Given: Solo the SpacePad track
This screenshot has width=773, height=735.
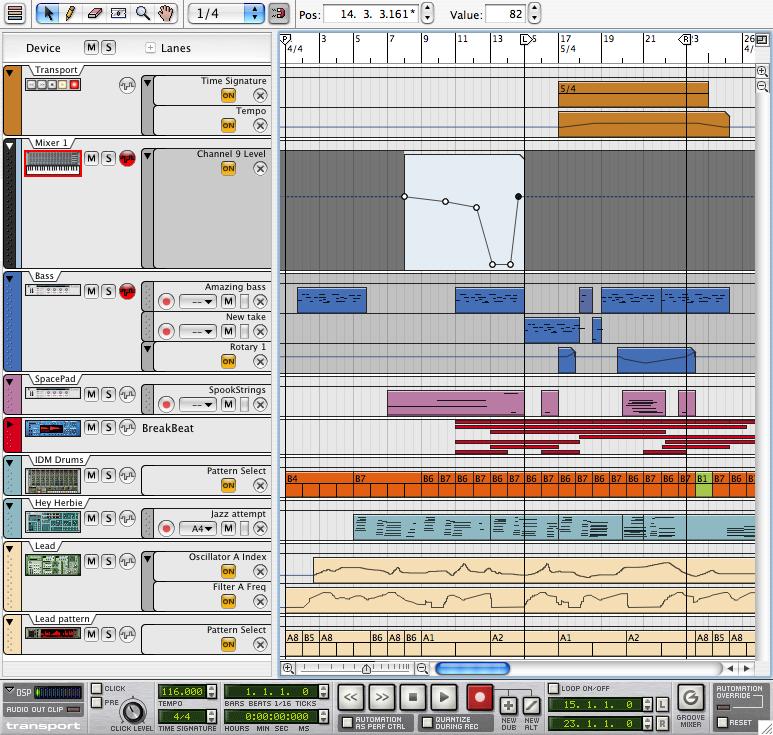Looking at the screenshot, I should [108, 393].
